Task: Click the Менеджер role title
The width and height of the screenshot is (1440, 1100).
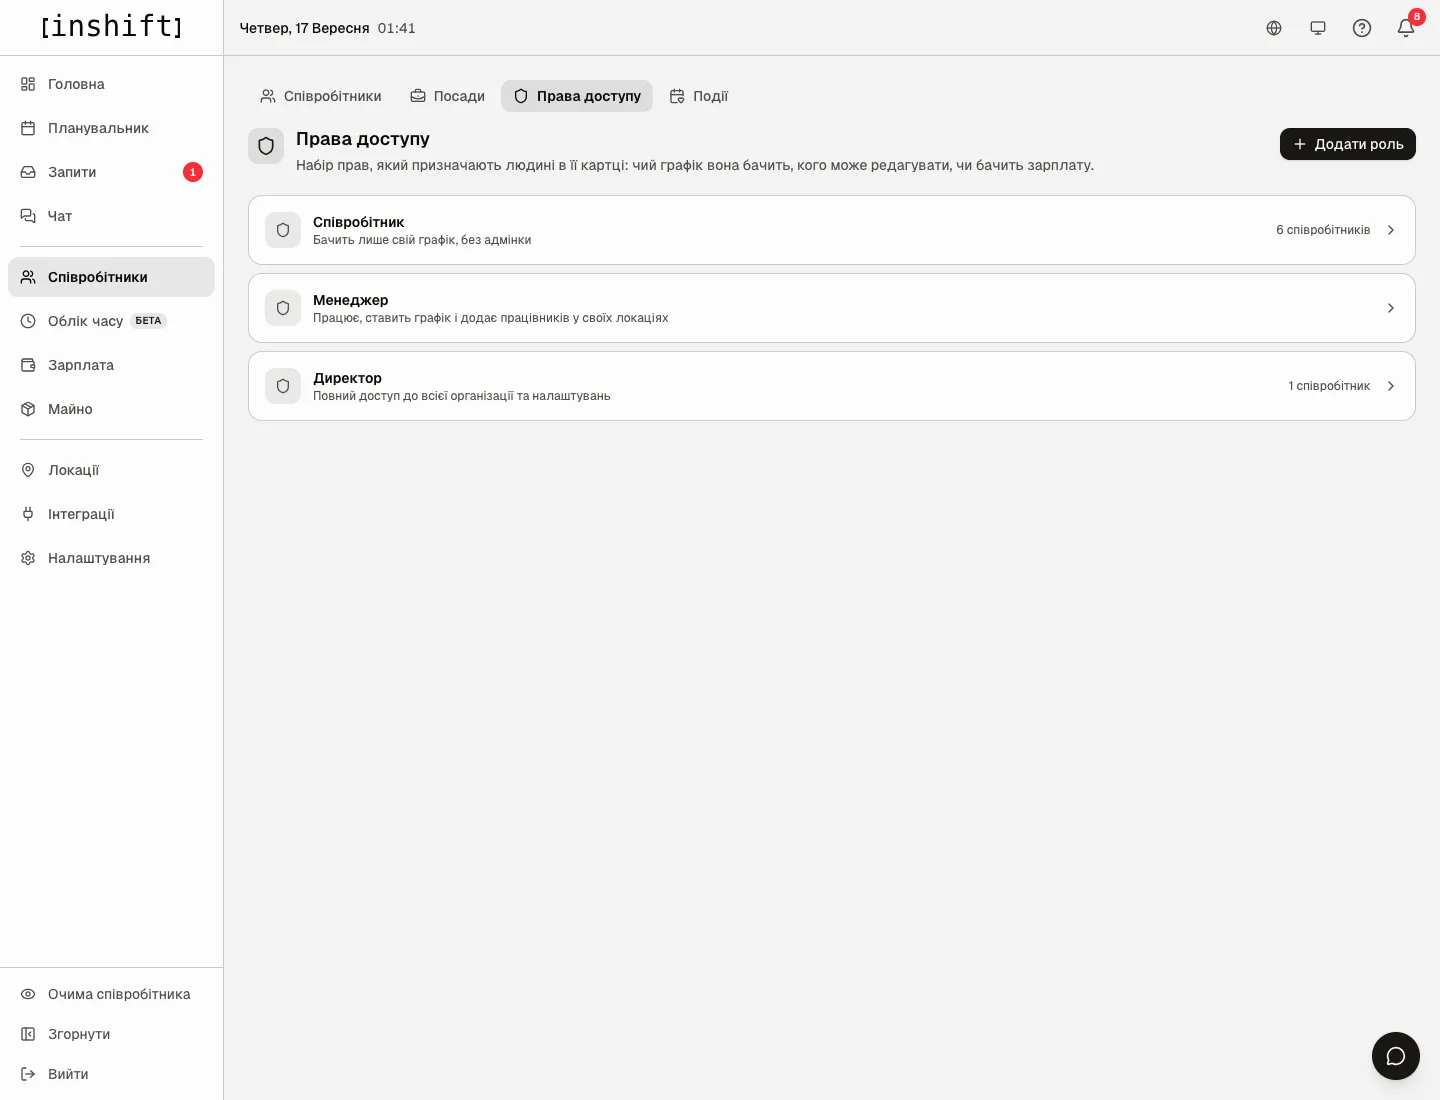Action: (x=350, y=300)
